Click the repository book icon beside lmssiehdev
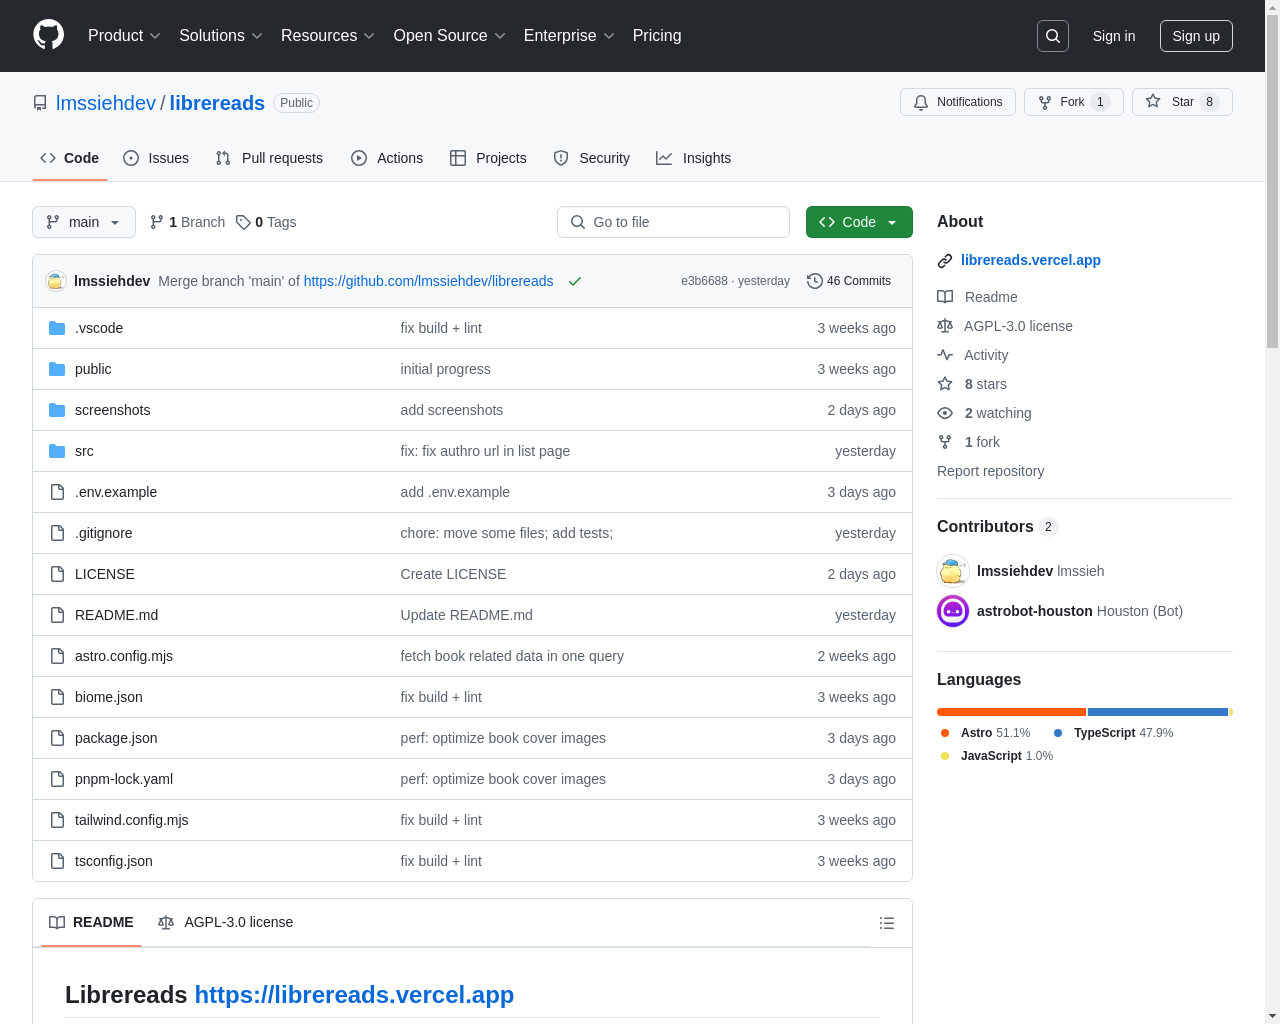 click(x=40, y=103)
